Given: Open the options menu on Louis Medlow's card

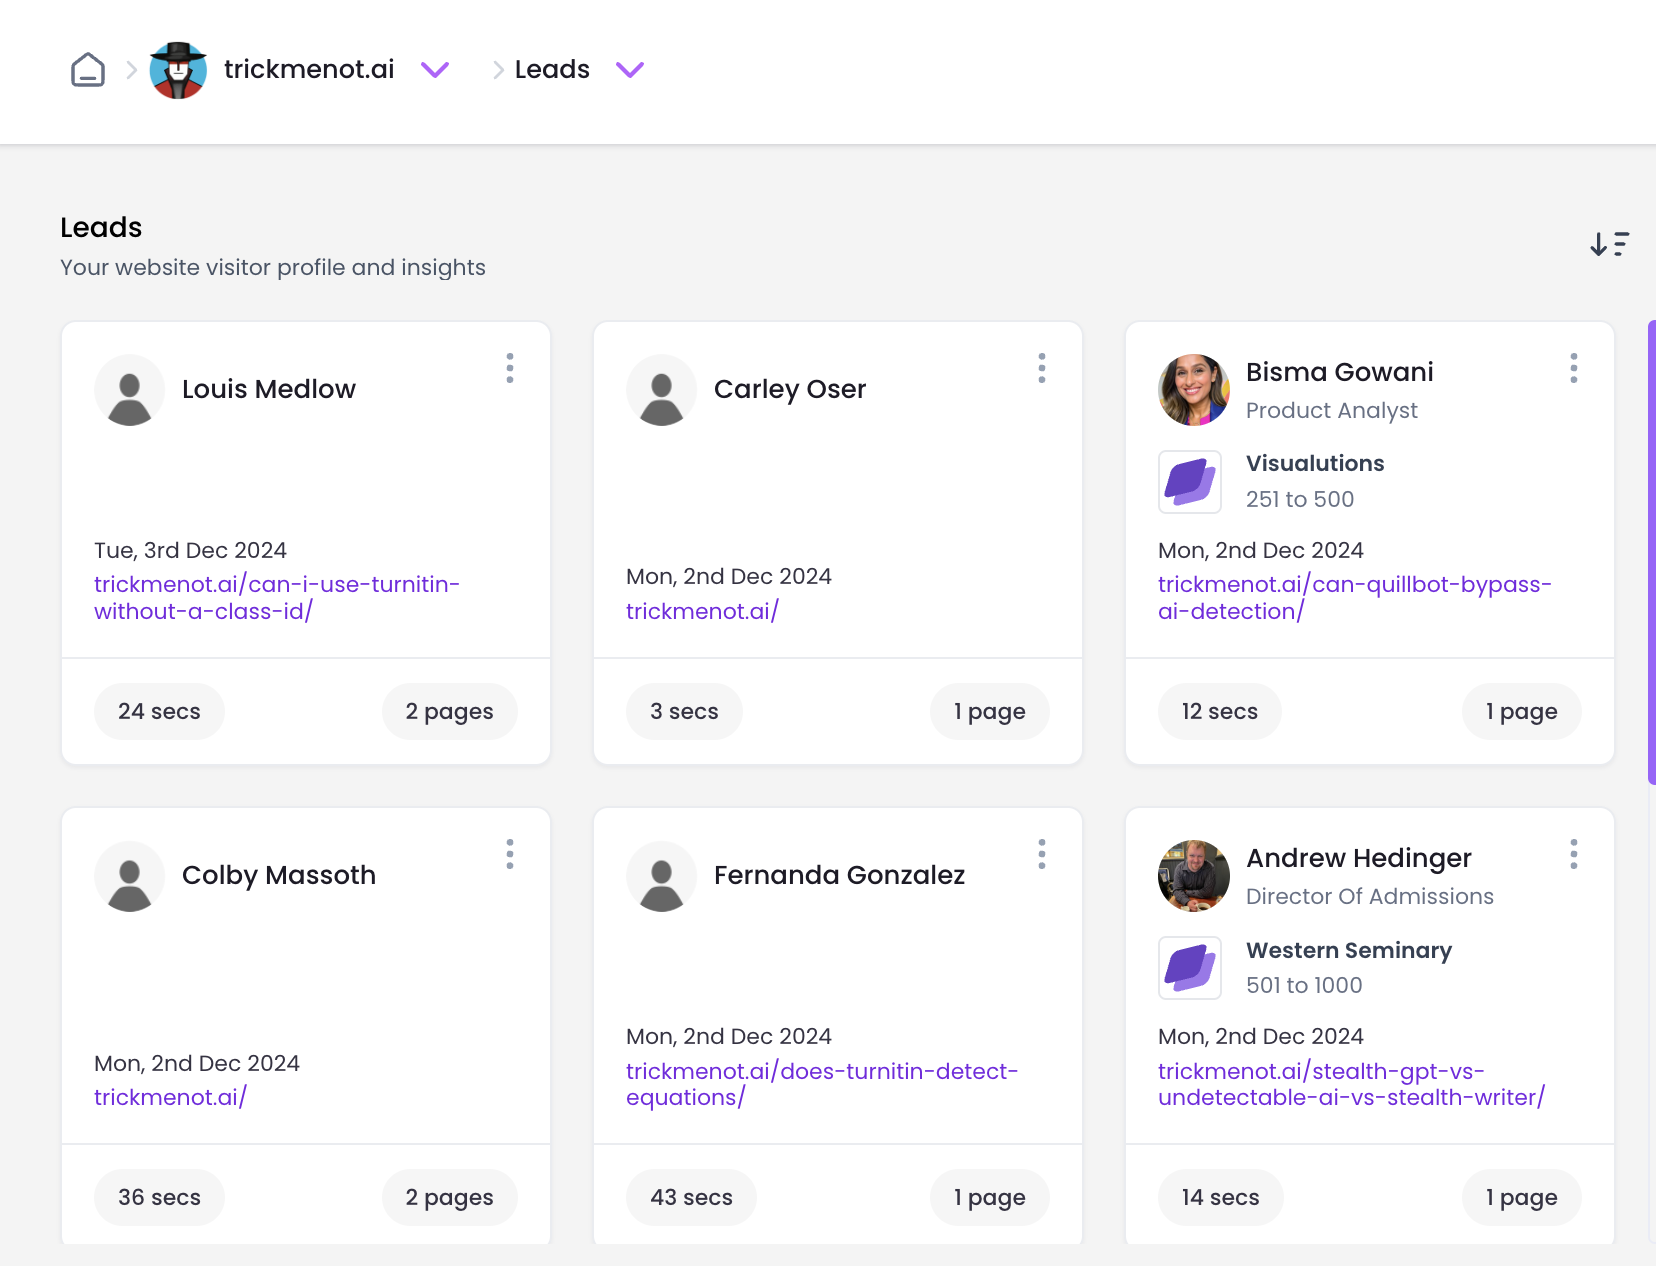Looking at the screenshot, I should point(510,368).
